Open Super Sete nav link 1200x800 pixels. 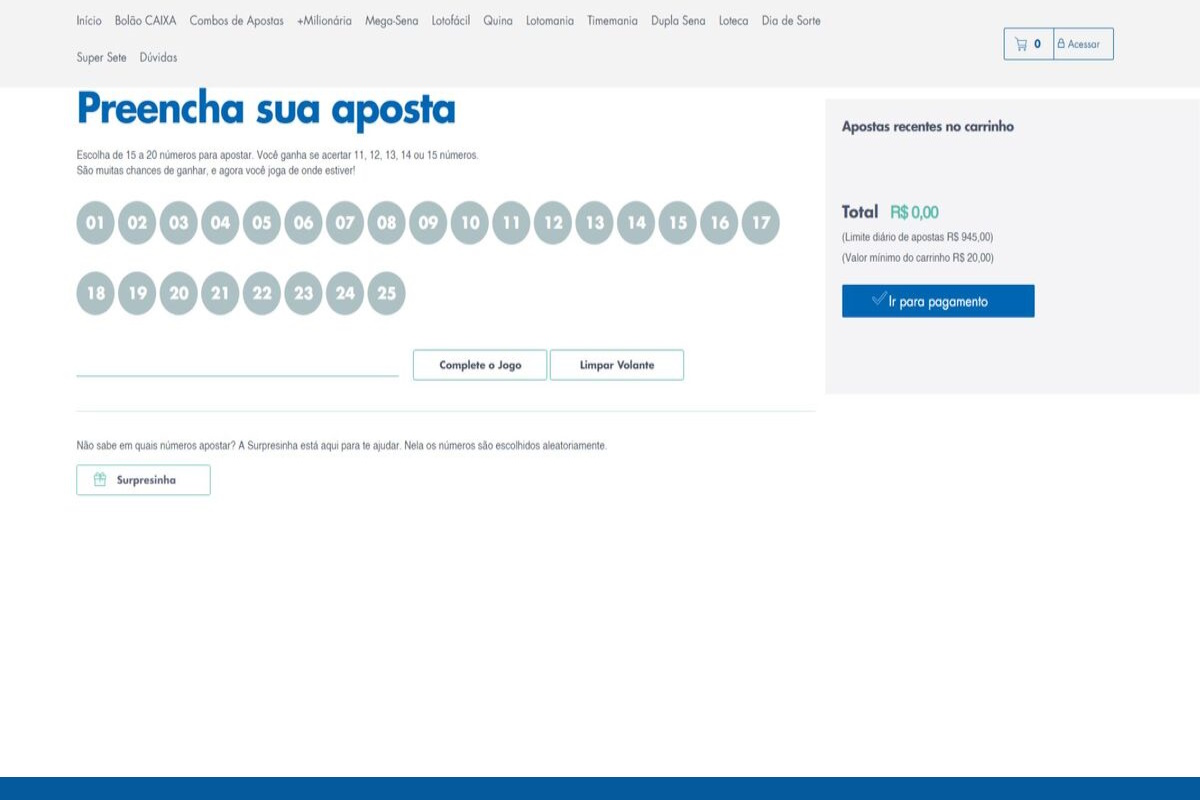[x=102, y=58]
